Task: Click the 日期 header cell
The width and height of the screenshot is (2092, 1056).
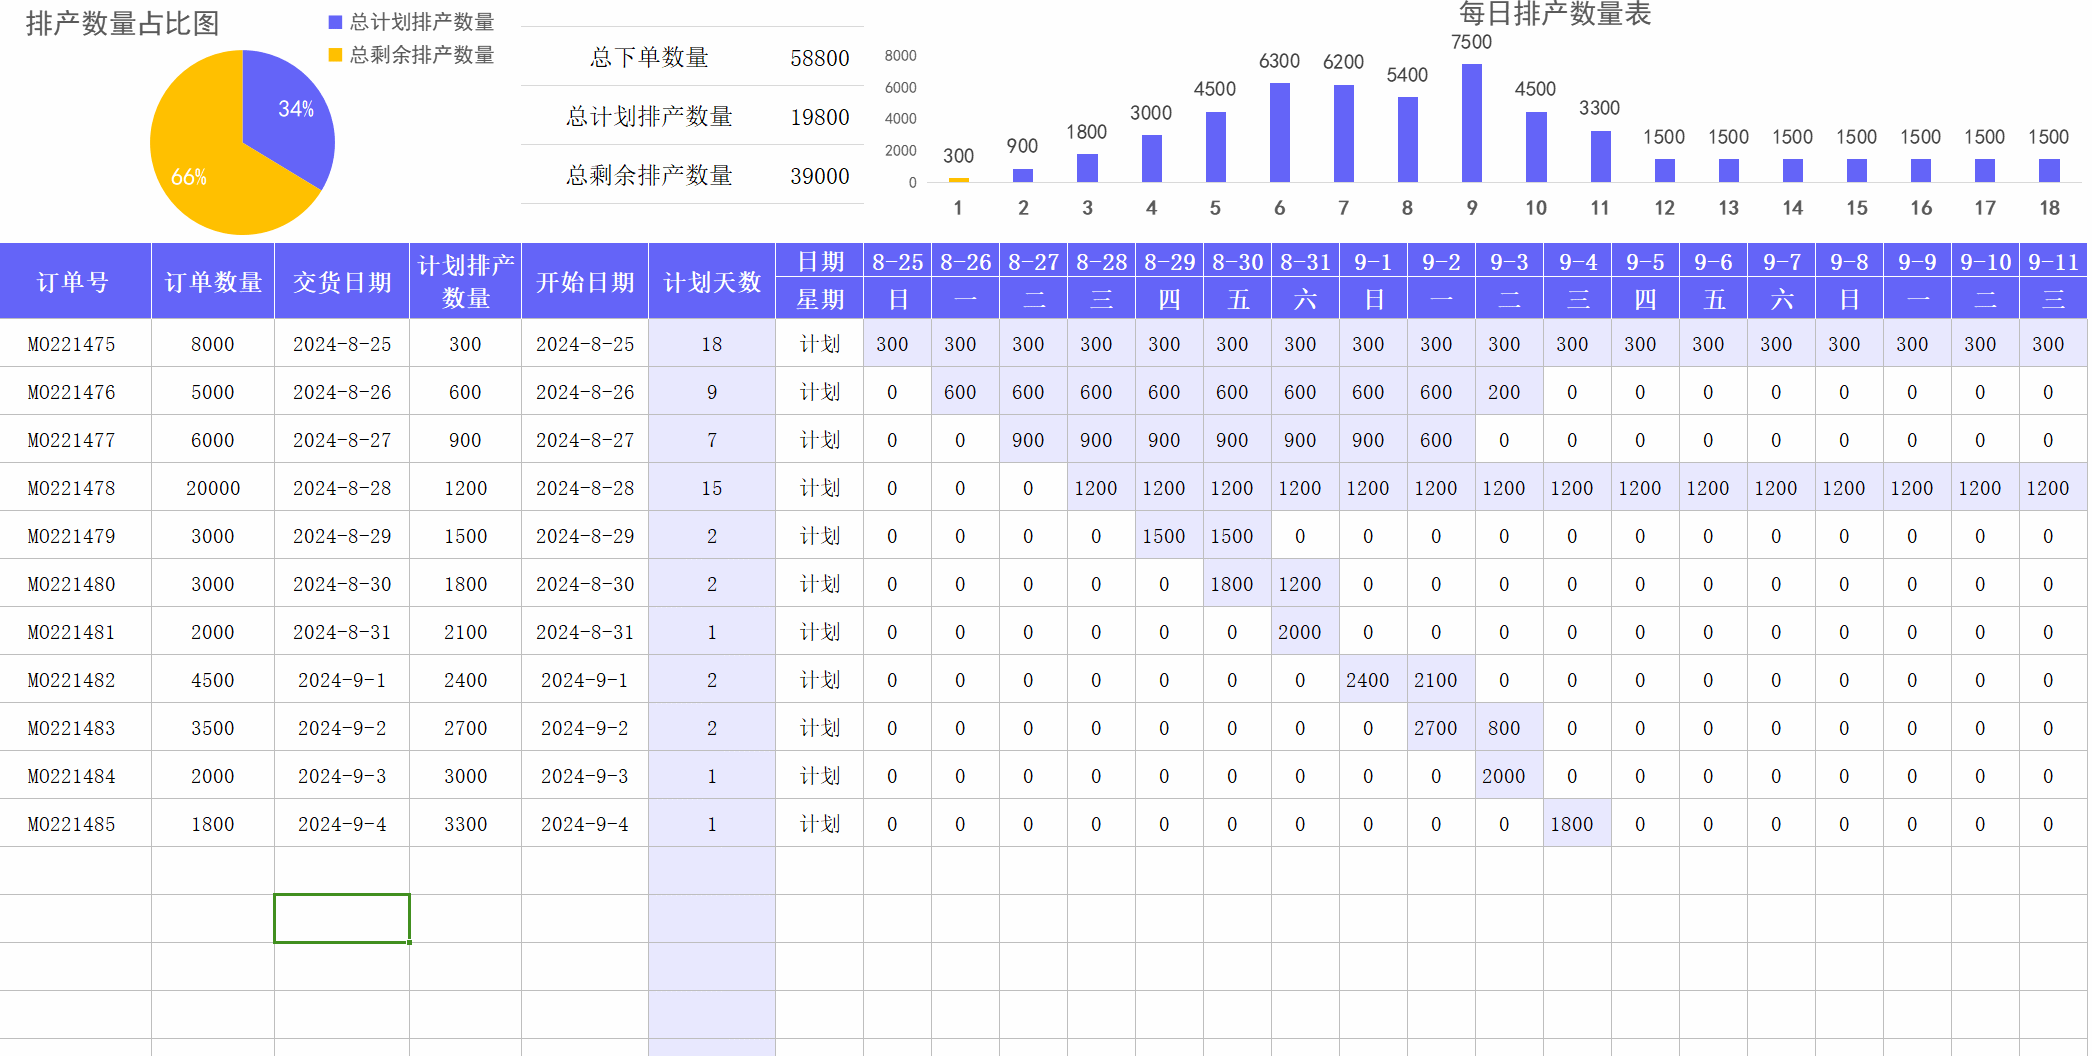Action: [x=820, y=262]
